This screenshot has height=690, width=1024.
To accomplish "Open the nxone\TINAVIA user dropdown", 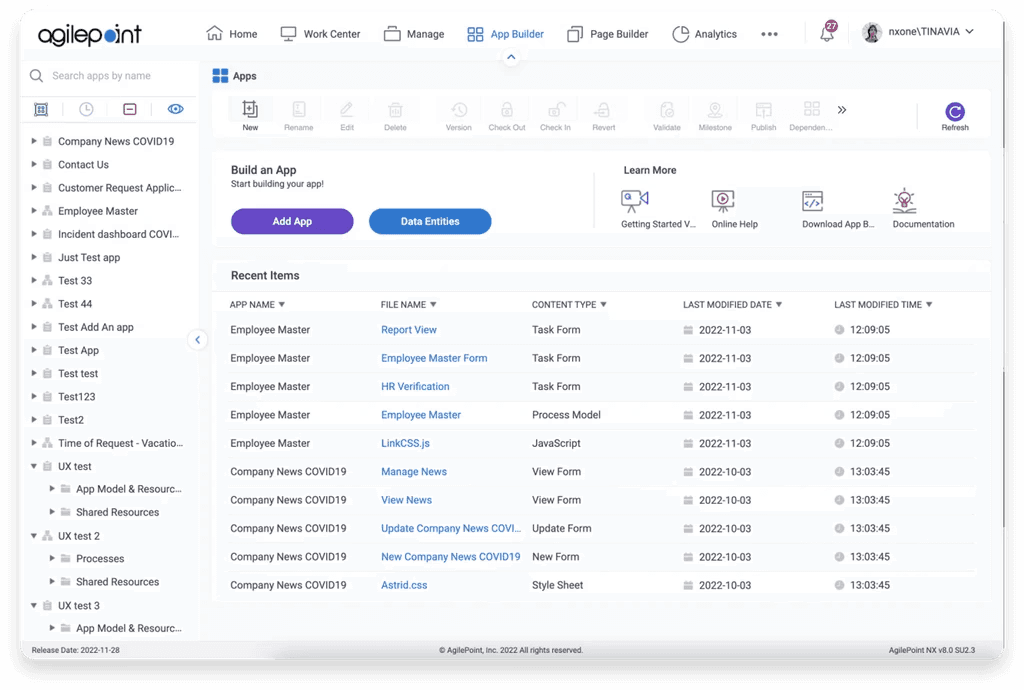I will (x=931, y=31).
